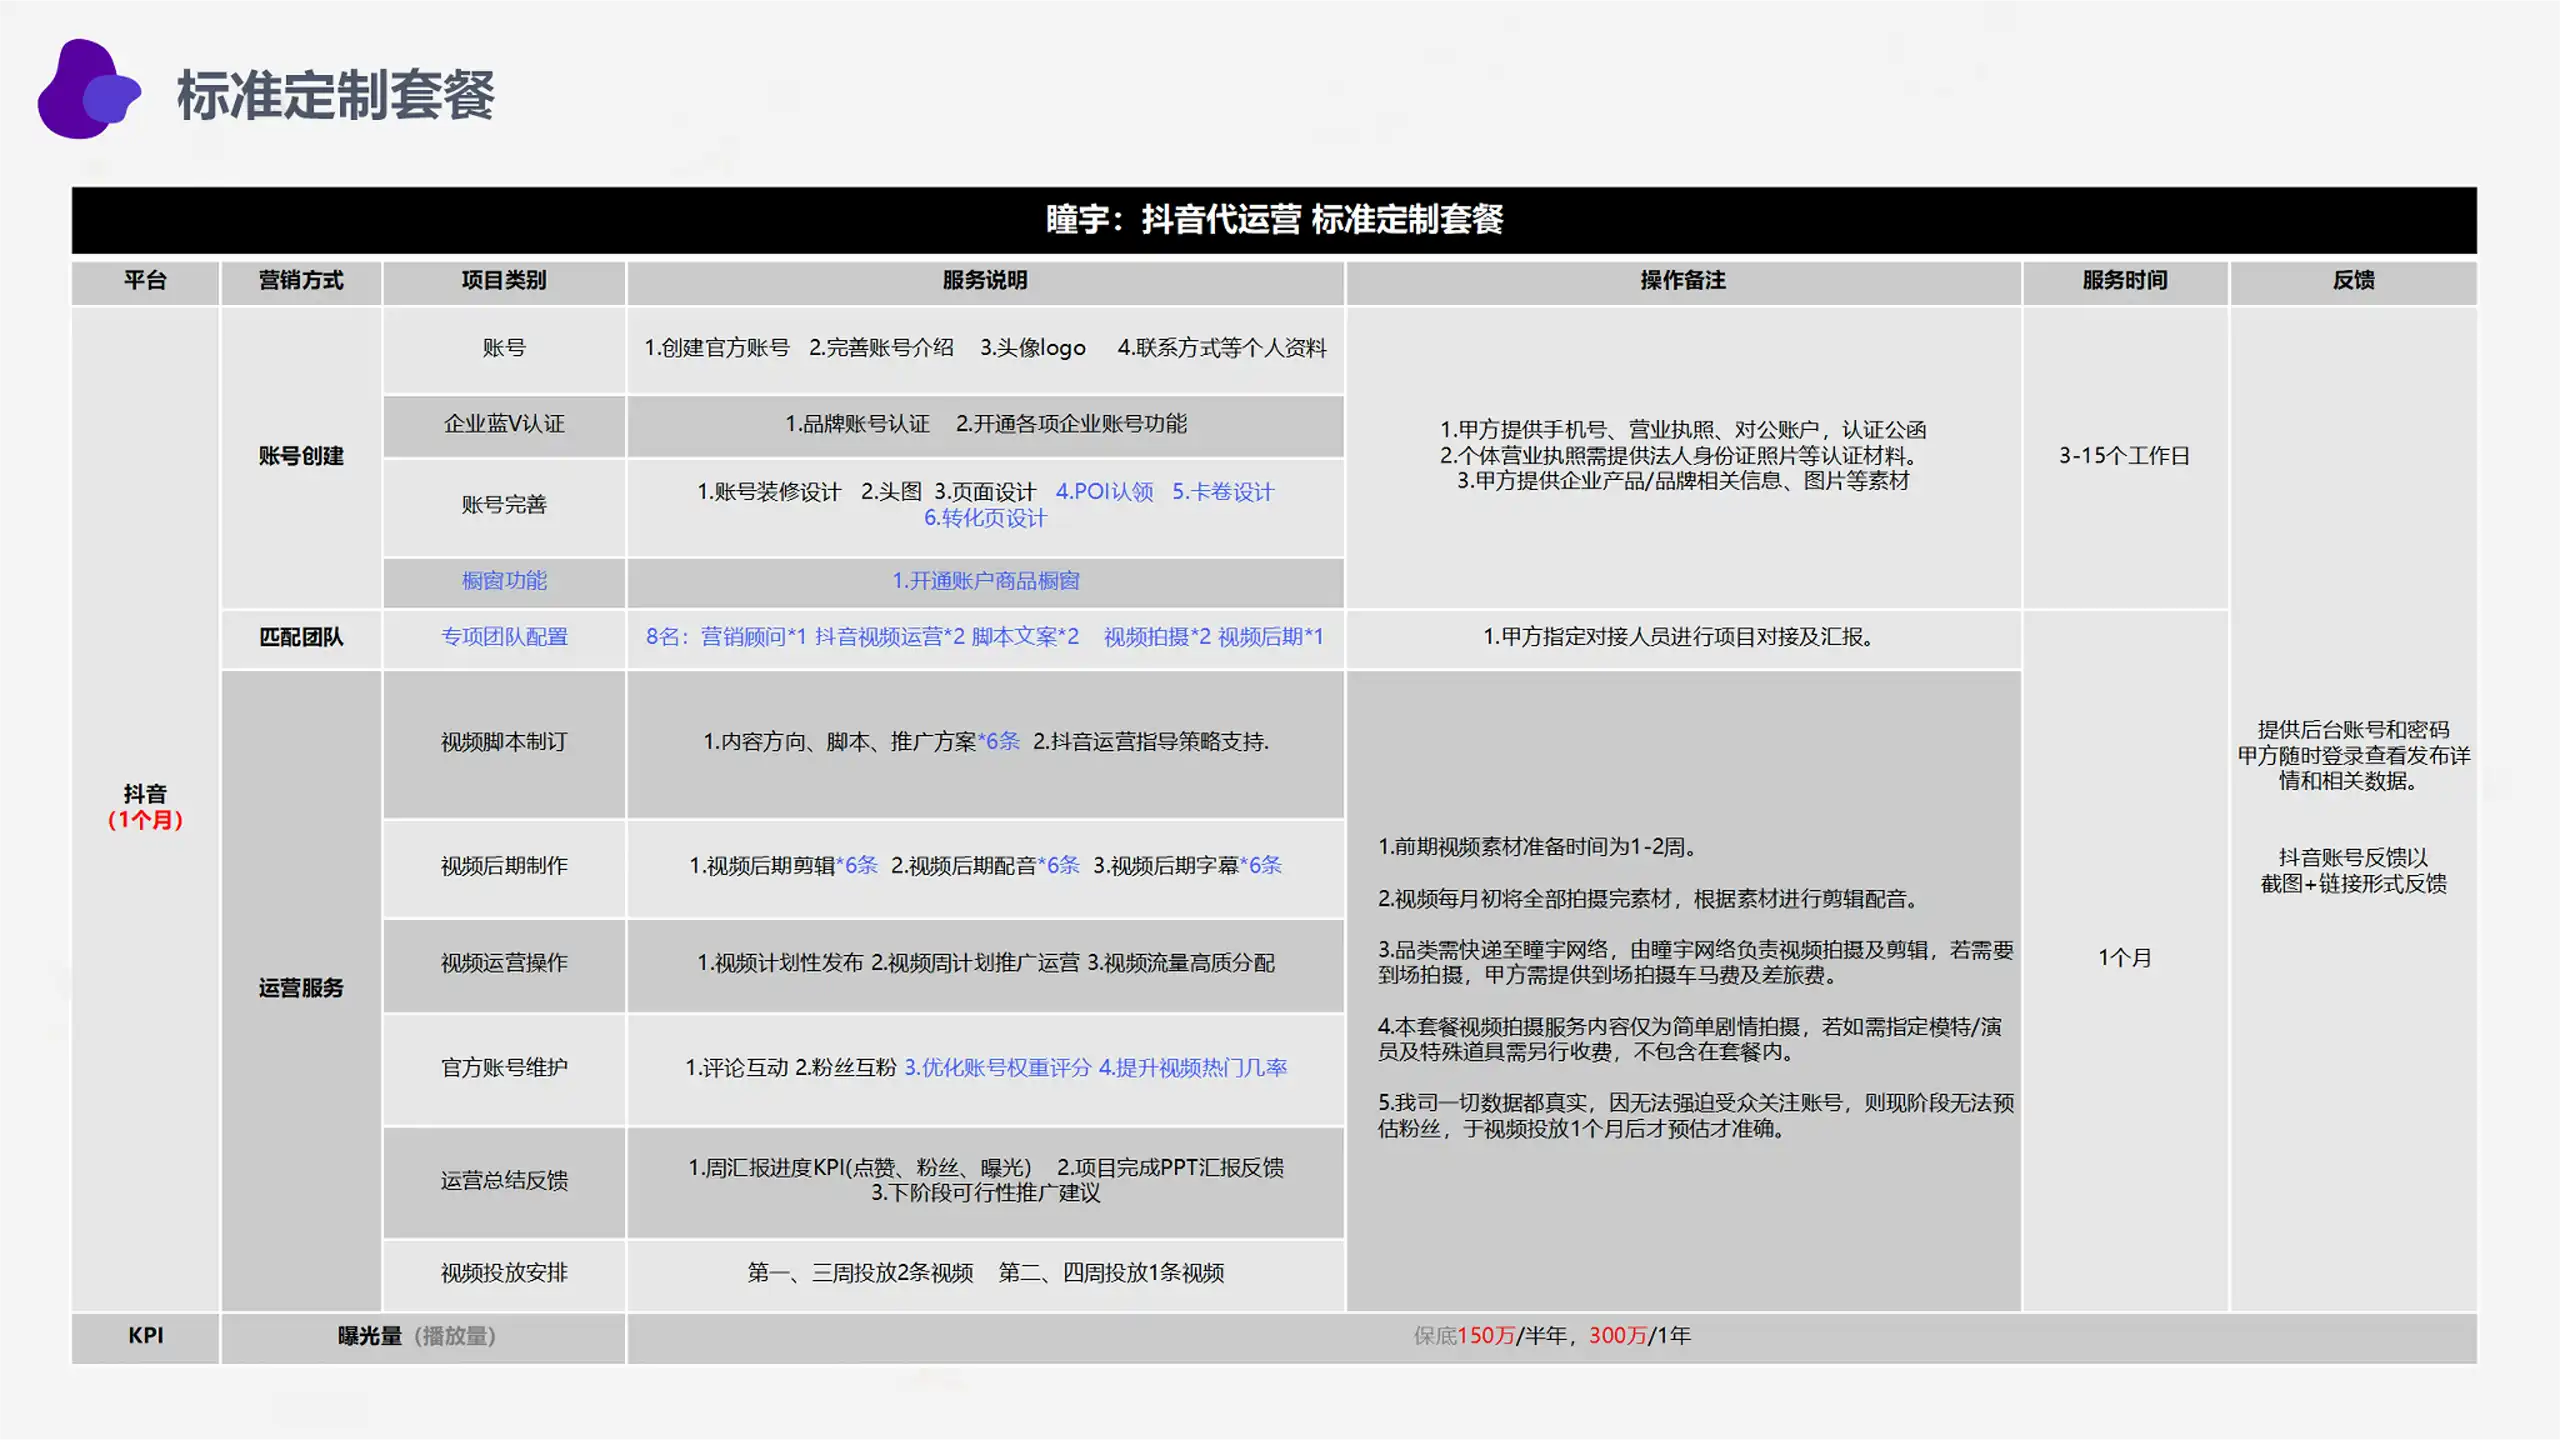Select text 3.下阶段可行性推广建议
The image size is (2560, 1440).
(x=985, y=1194)
